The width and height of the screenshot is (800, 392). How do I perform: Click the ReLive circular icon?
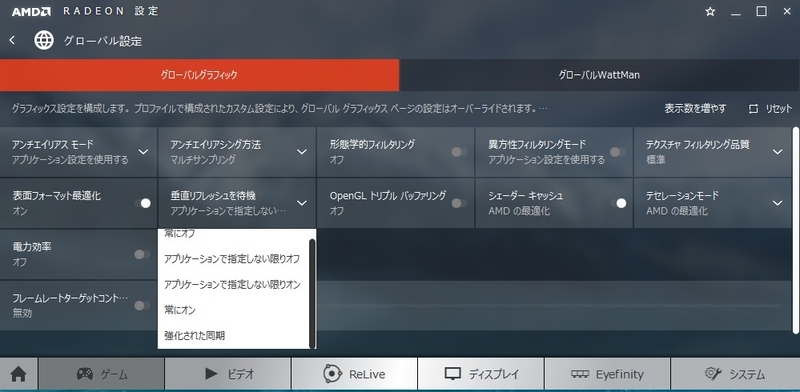pos(333,374)
